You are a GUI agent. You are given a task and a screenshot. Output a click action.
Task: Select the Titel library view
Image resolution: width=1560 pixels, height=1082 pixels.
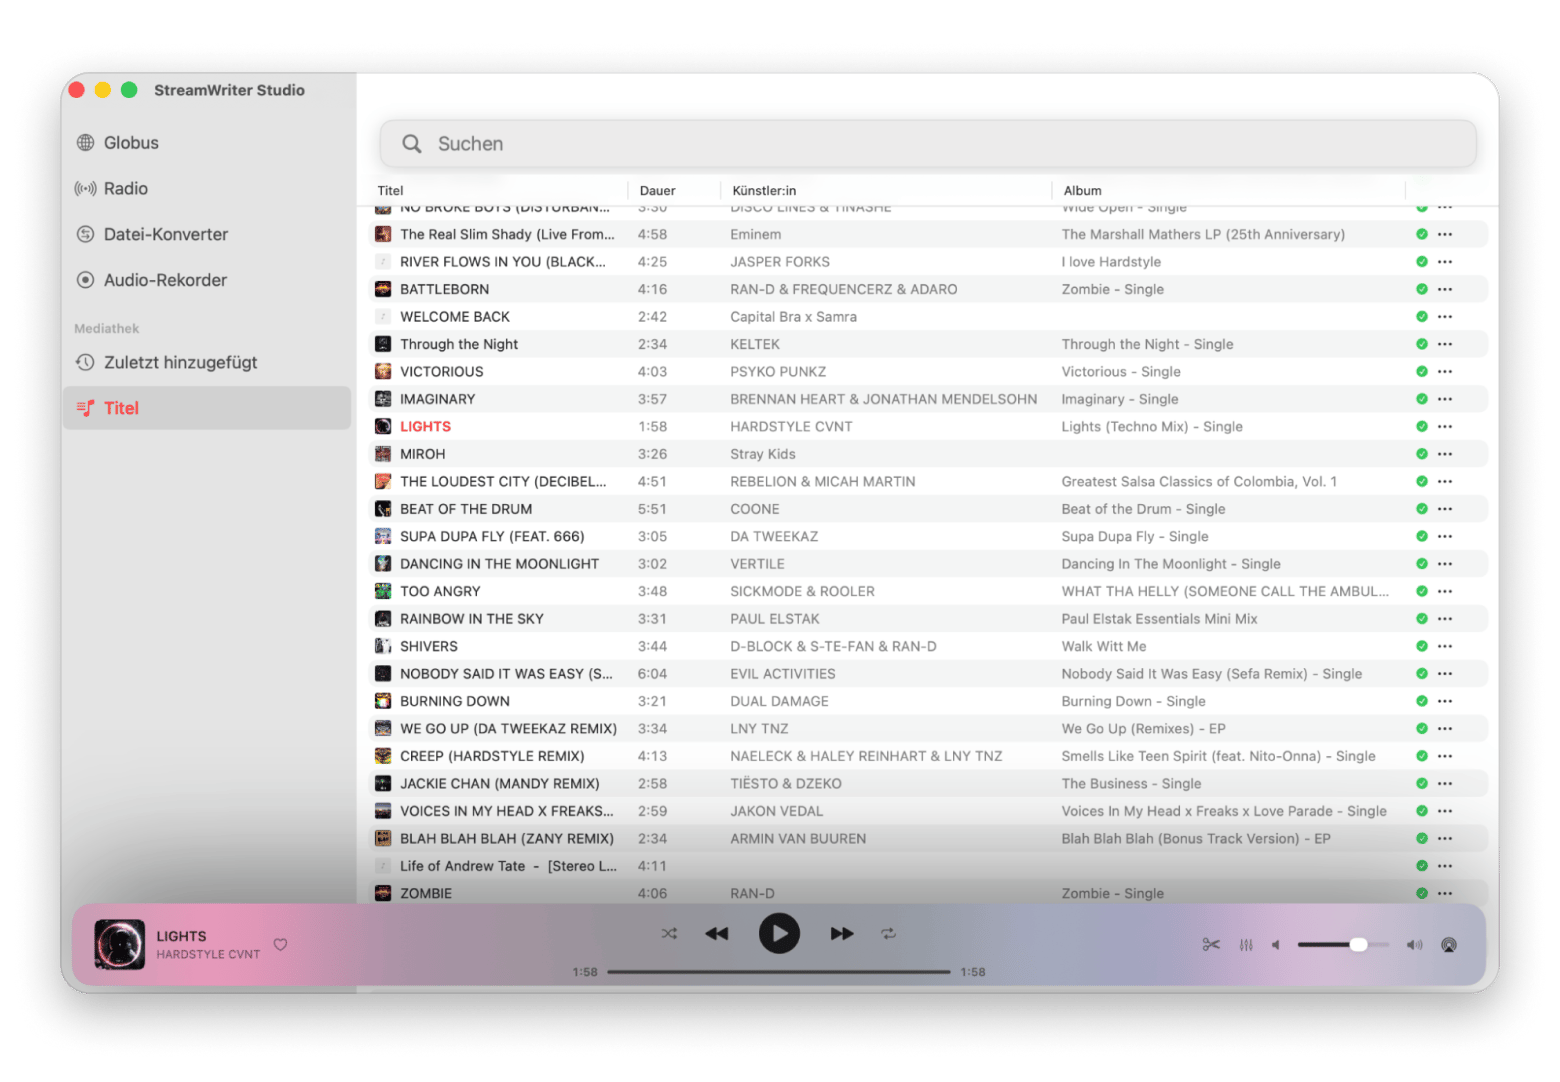tap(207, 409)
